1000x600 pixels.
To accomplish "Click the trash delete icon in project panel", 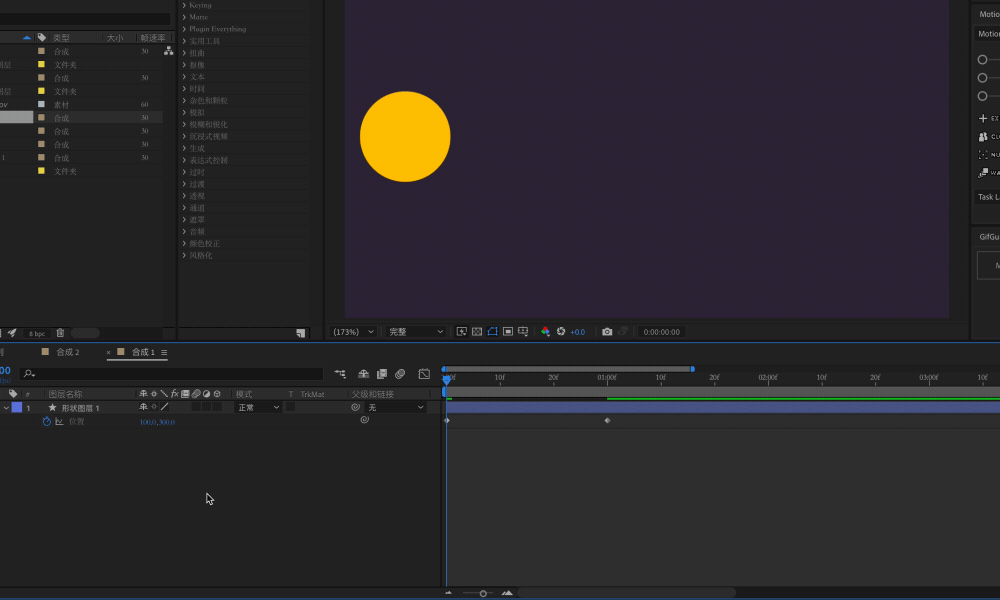I will click(x=60, y=333).
